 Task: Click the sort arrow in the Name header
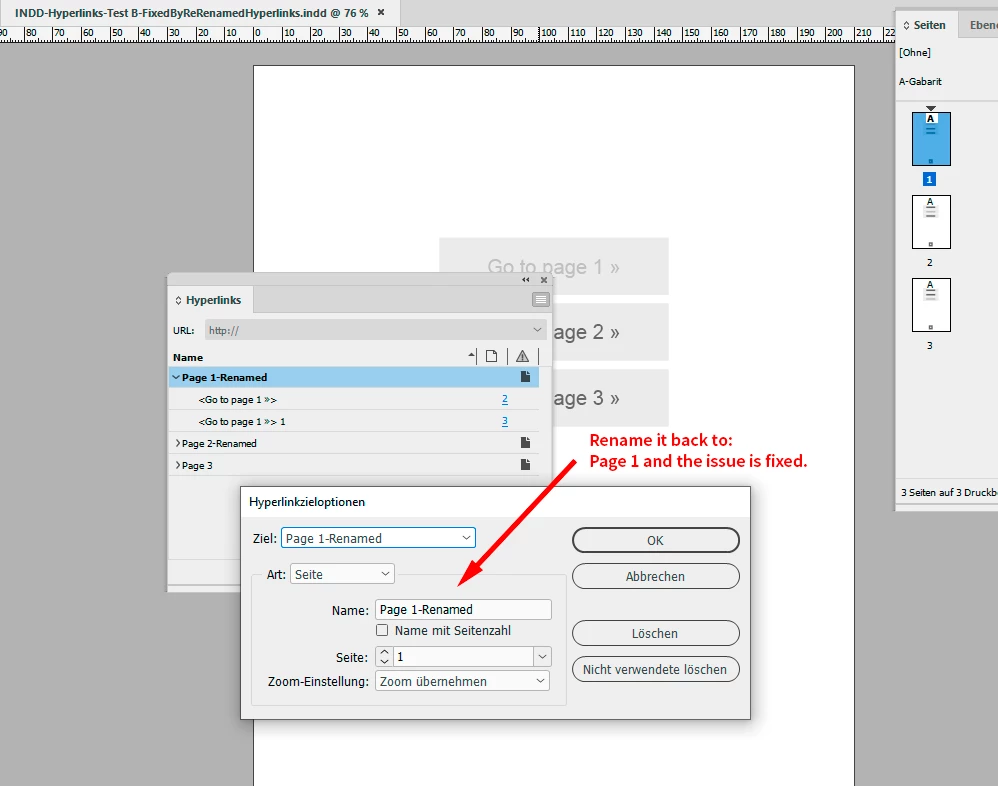click(x=471, y=355)
